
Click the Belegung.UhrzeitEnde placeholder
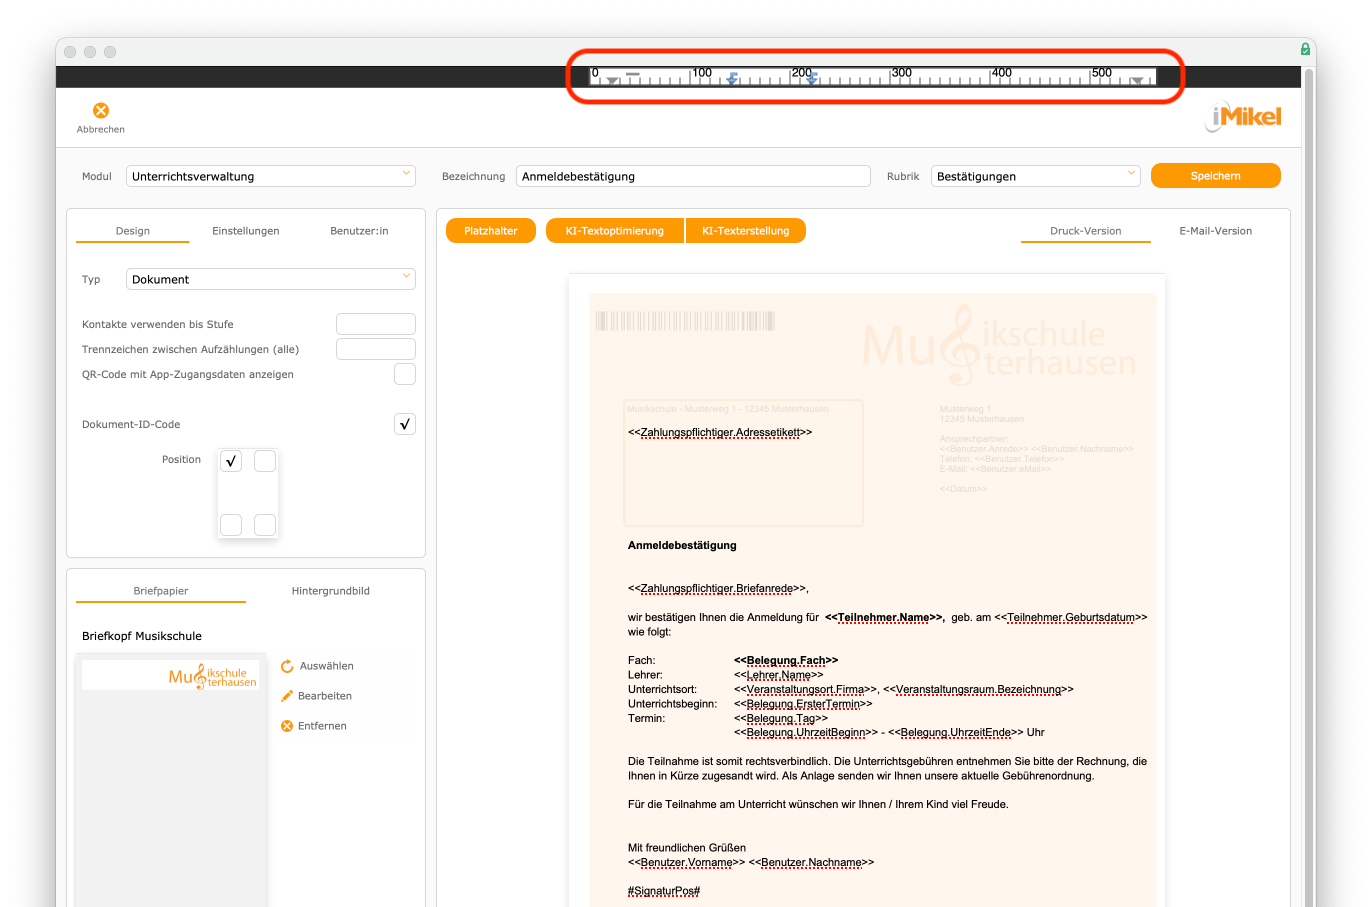click(956, 733)
